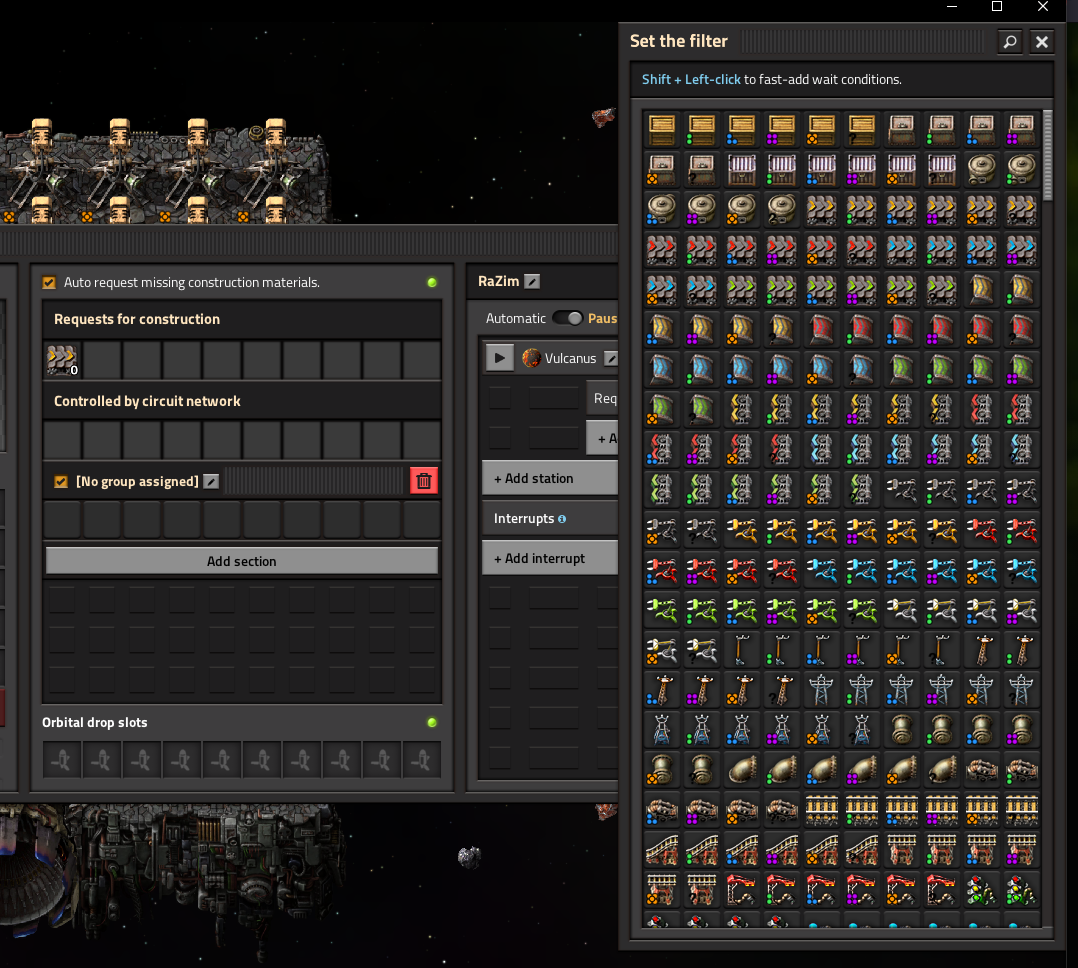Choose the normal small electric pole filter
The height and width of the screenshot is (968, 1078).
point(741,648)
